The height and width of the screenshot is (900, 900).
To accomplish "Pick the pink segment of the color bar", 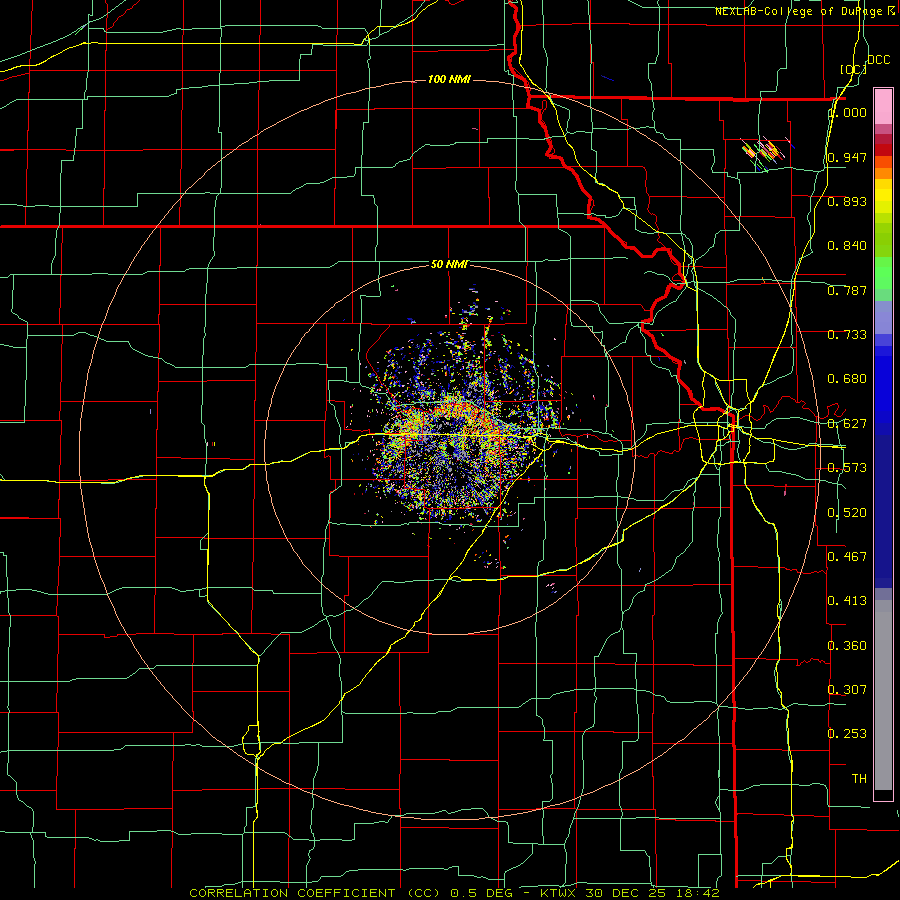I will 883,106.
